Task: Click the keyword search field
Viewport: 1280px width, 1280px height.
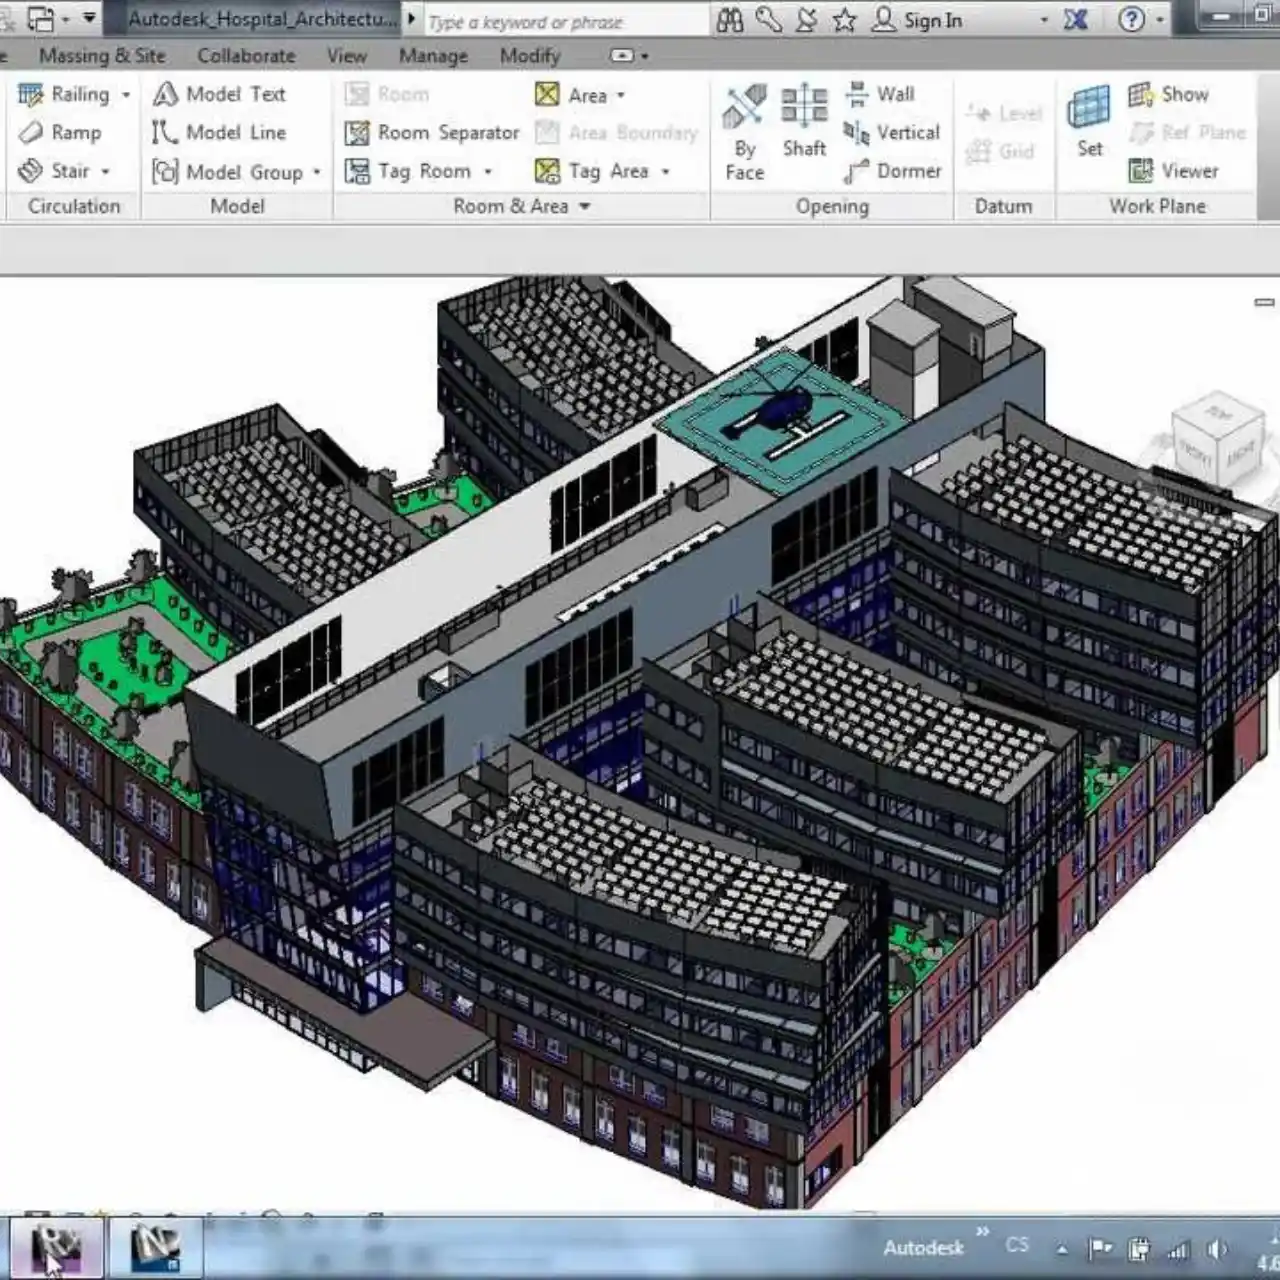Action: point(564,21)
